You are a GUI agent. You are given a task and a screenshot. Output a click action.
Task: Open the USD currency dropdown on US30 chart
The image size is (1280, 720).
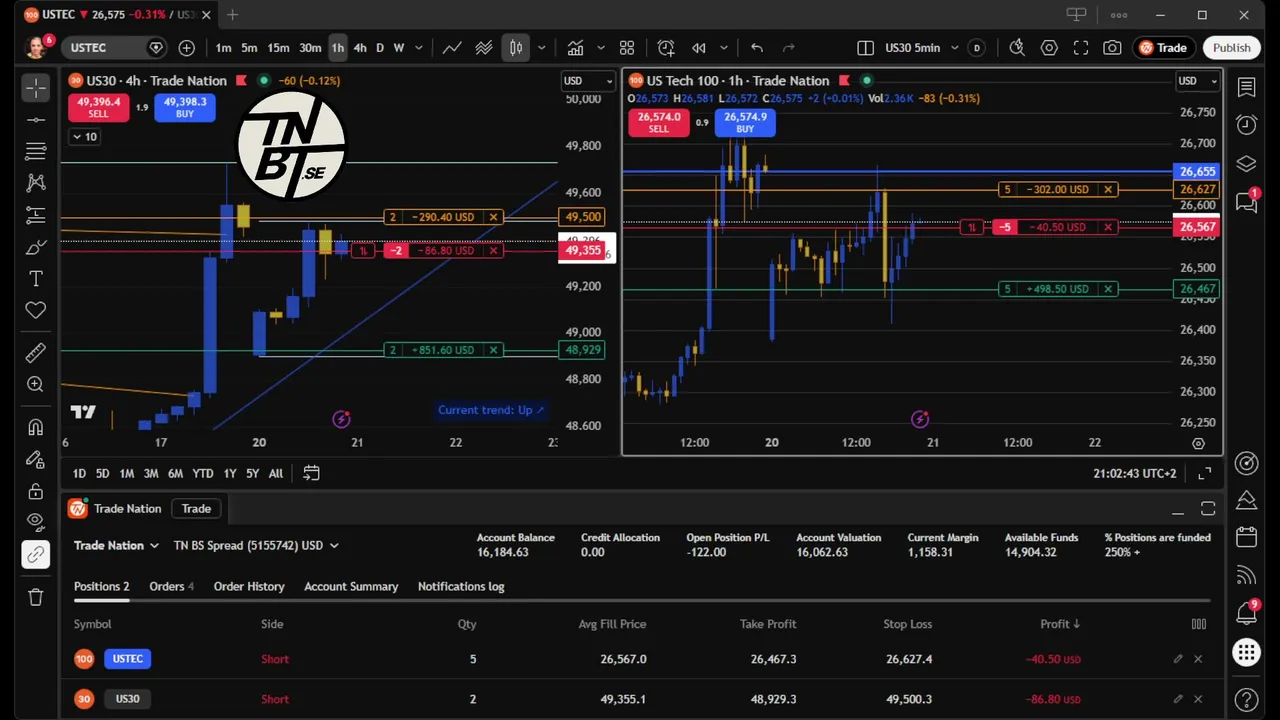[587, 81]
